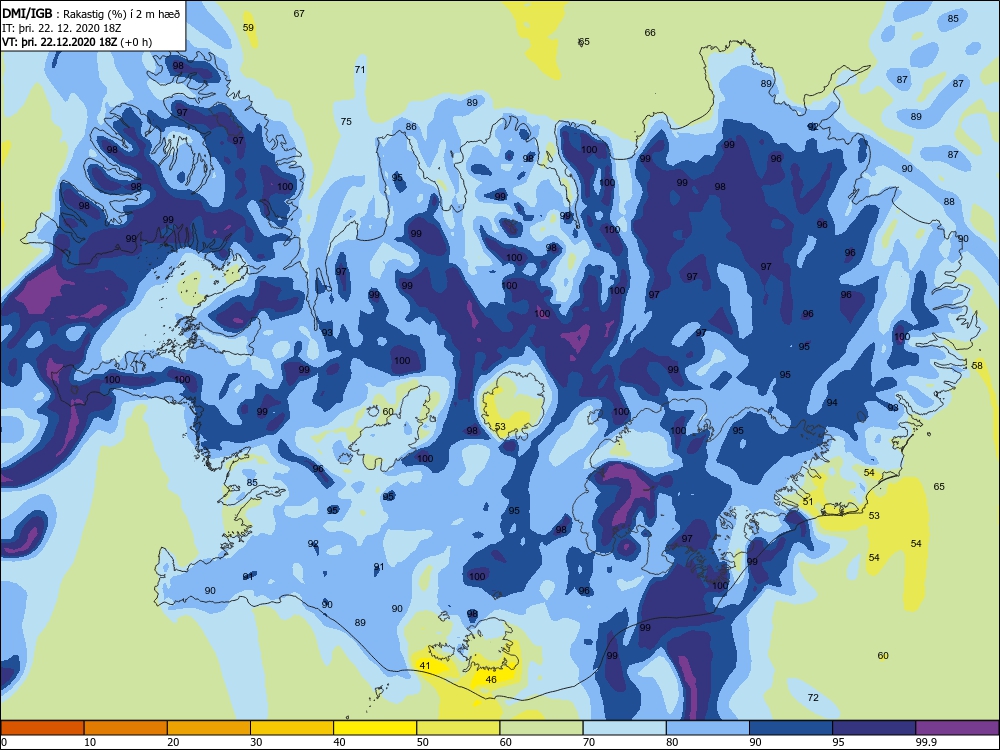This screenshot has height=750, width=1000.
Task: Click the humidity value '72' on the map
Action: tap(813, 698)
